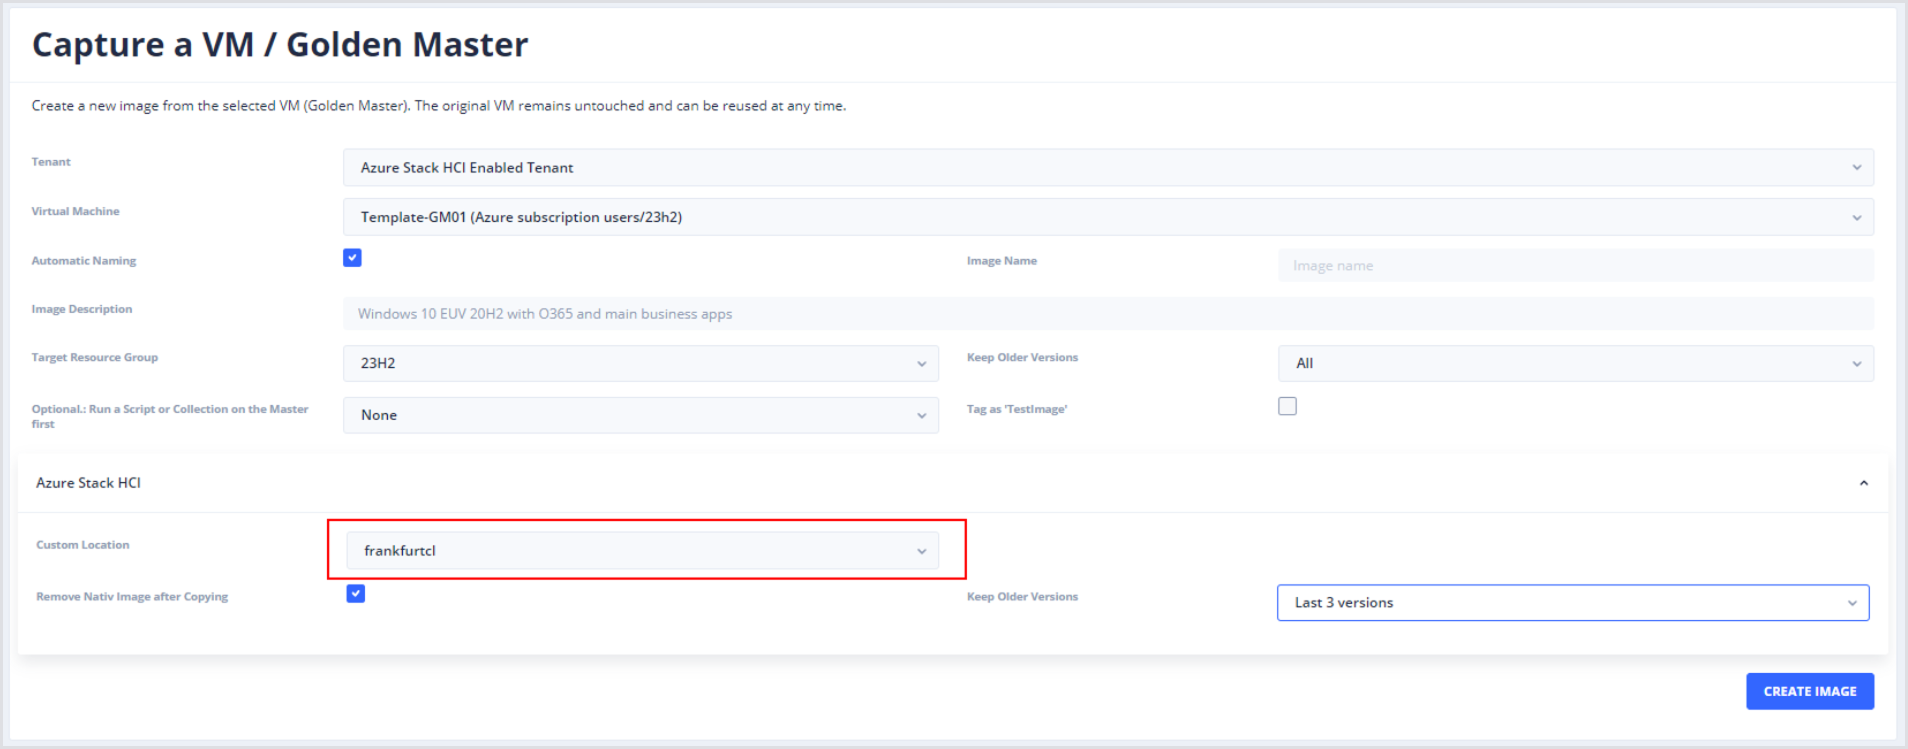
Task: Click into the Image Name input field
Action: click(1575, 266)
